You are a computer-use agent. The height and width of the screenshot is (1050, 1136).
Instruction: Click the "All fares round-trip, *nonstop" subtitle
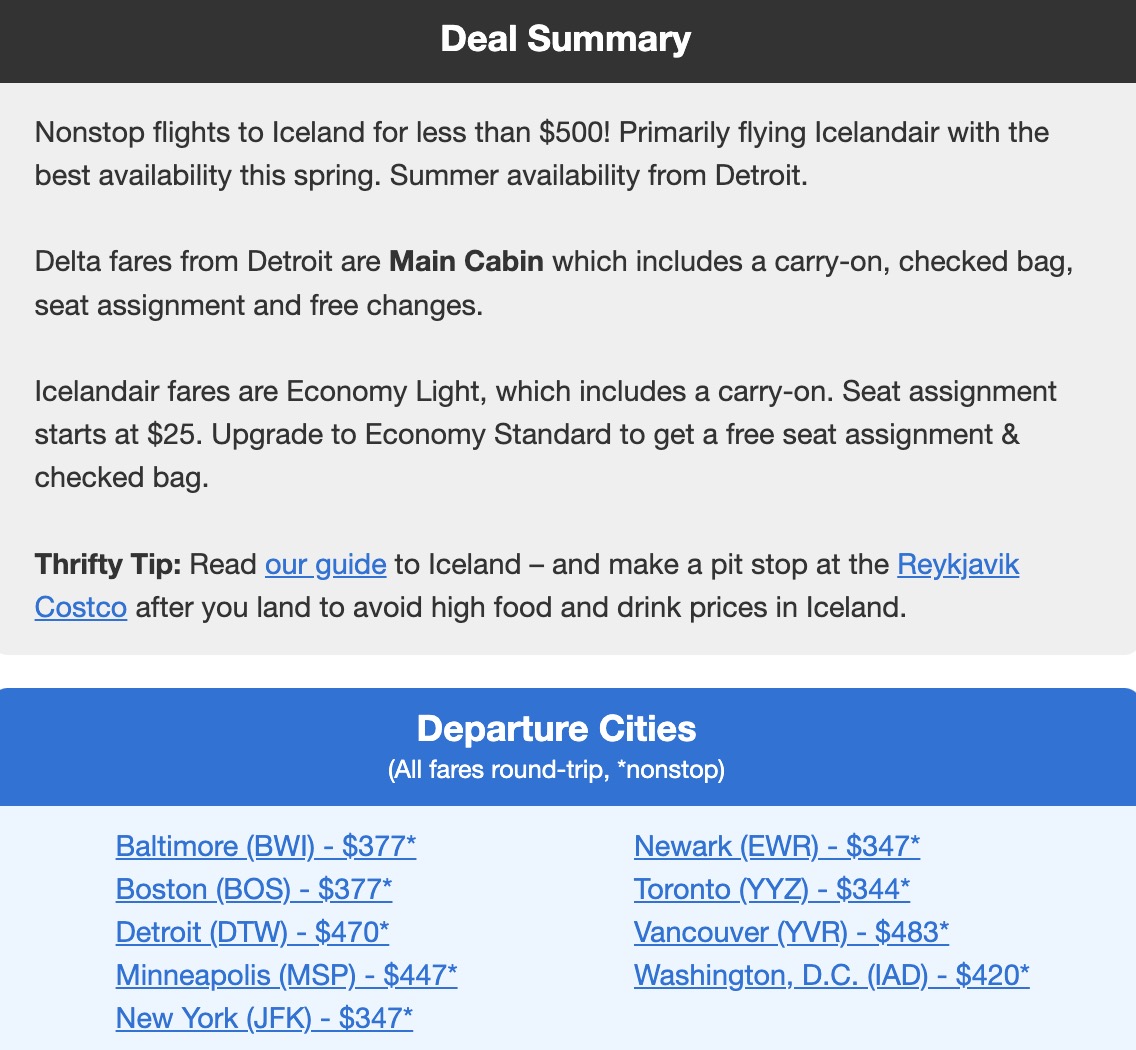coord(556,771)
